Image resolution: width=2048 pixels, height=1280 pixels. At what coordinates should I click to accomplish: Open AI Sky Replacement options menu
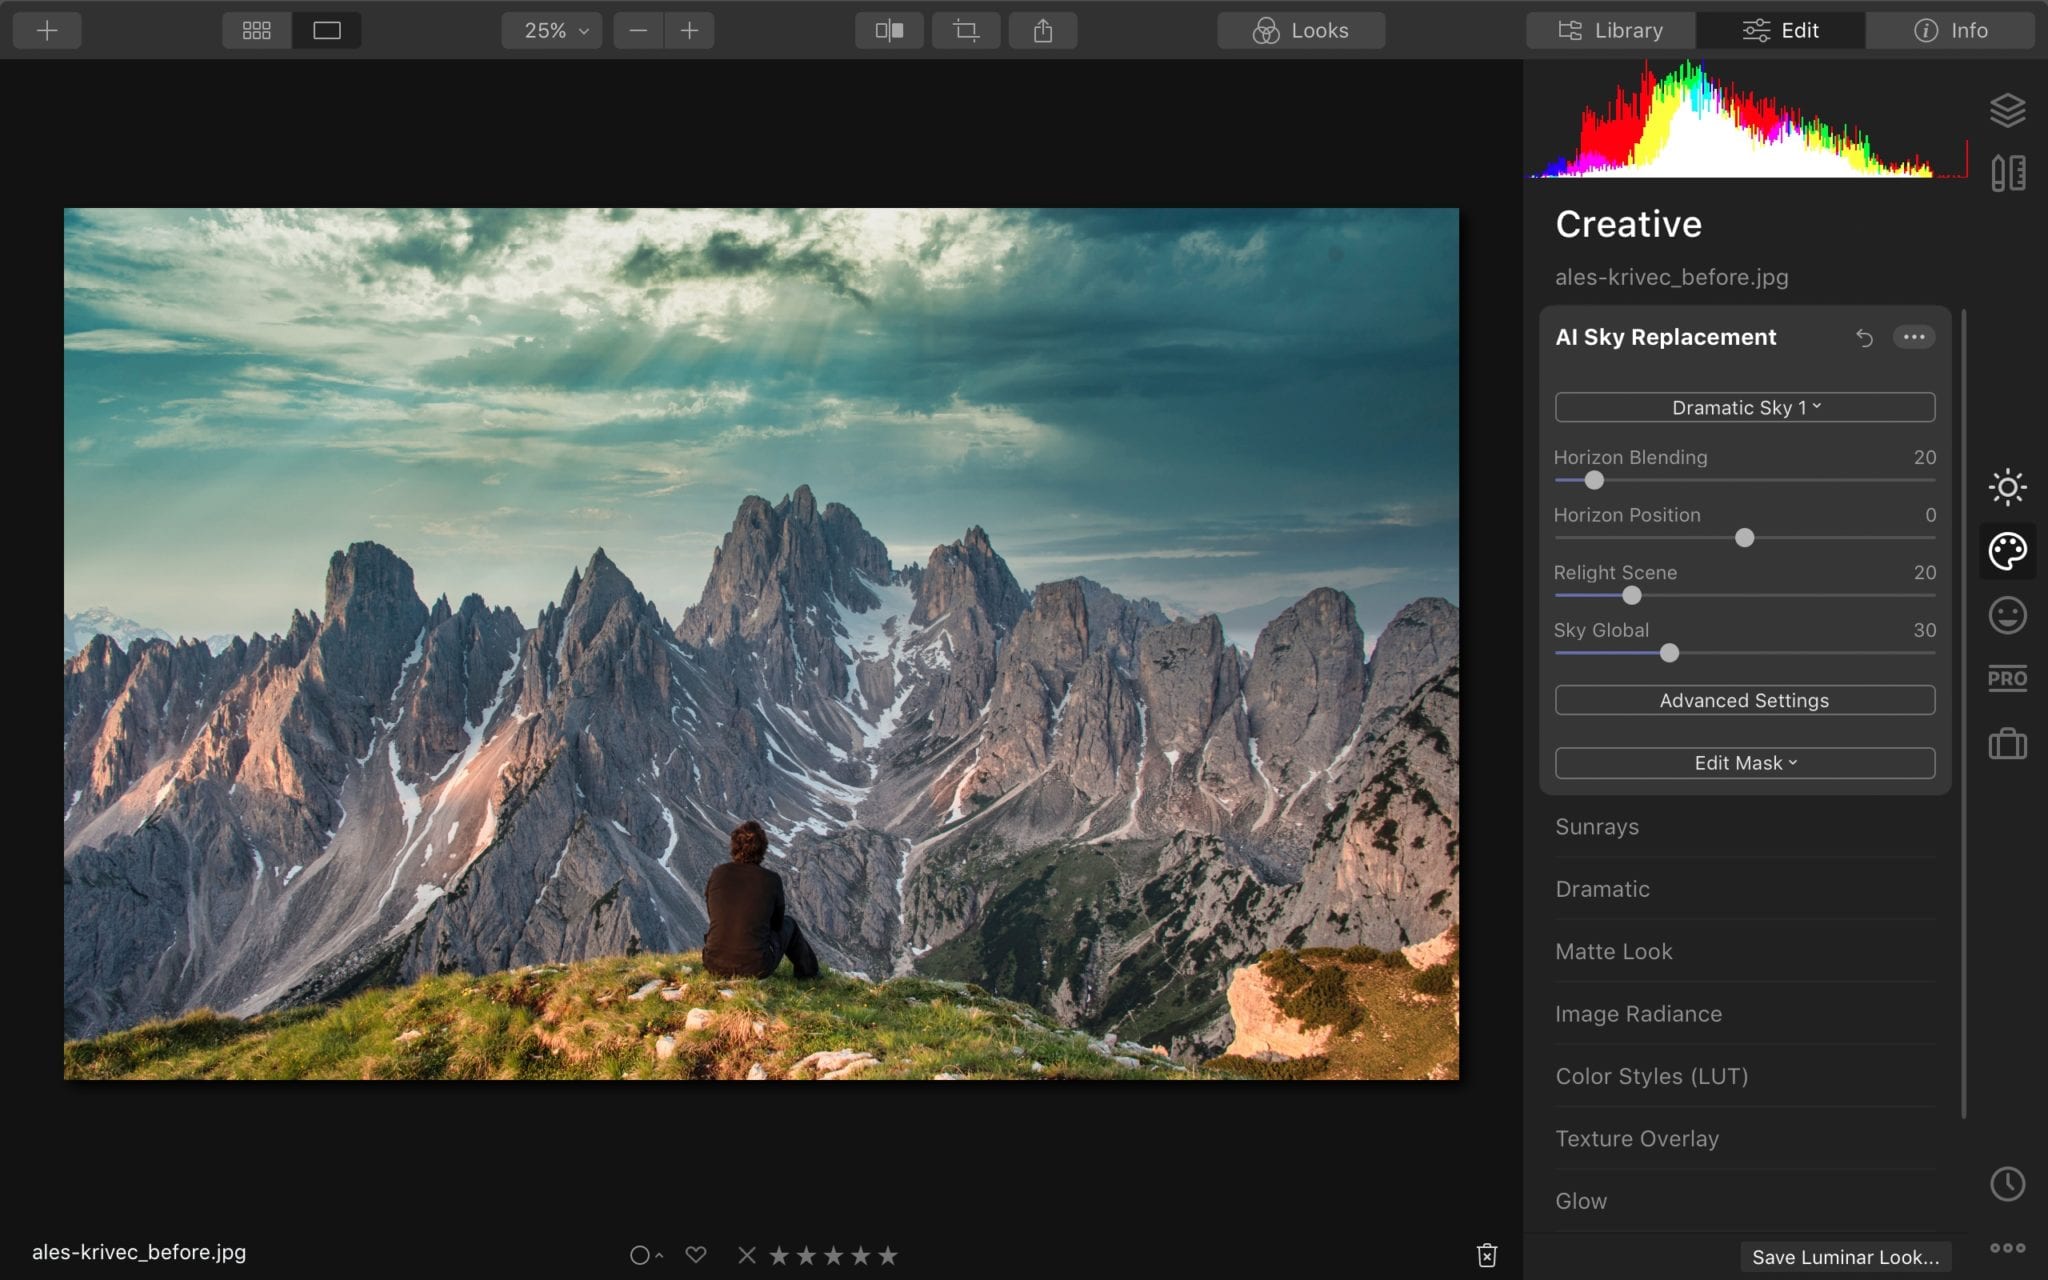tap(1914, 337)
